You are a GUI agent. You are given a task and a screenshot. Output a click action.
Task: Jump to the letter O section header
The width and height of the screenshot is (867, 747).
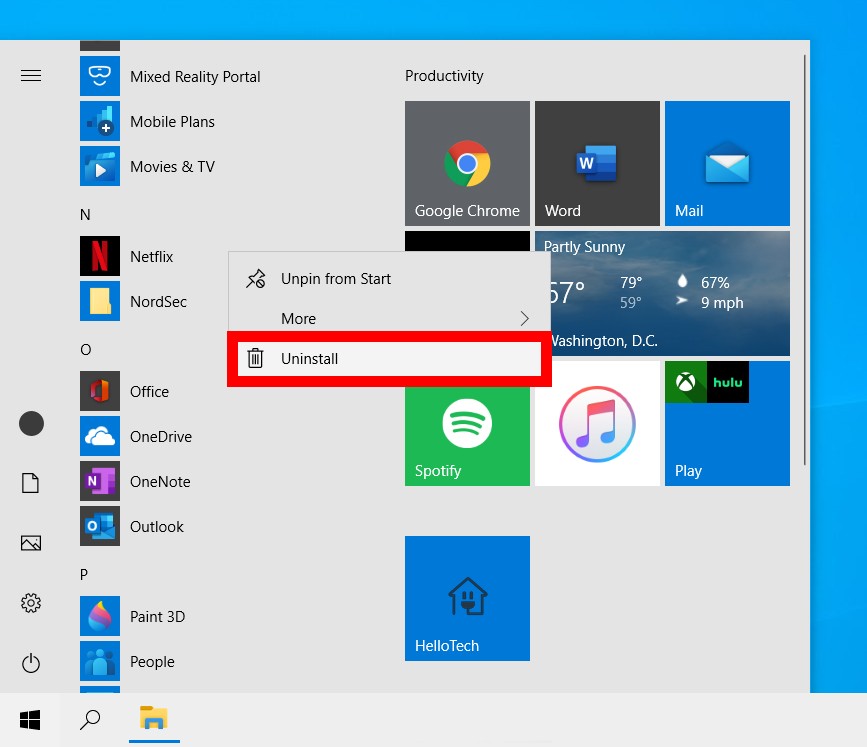(86, 349)
